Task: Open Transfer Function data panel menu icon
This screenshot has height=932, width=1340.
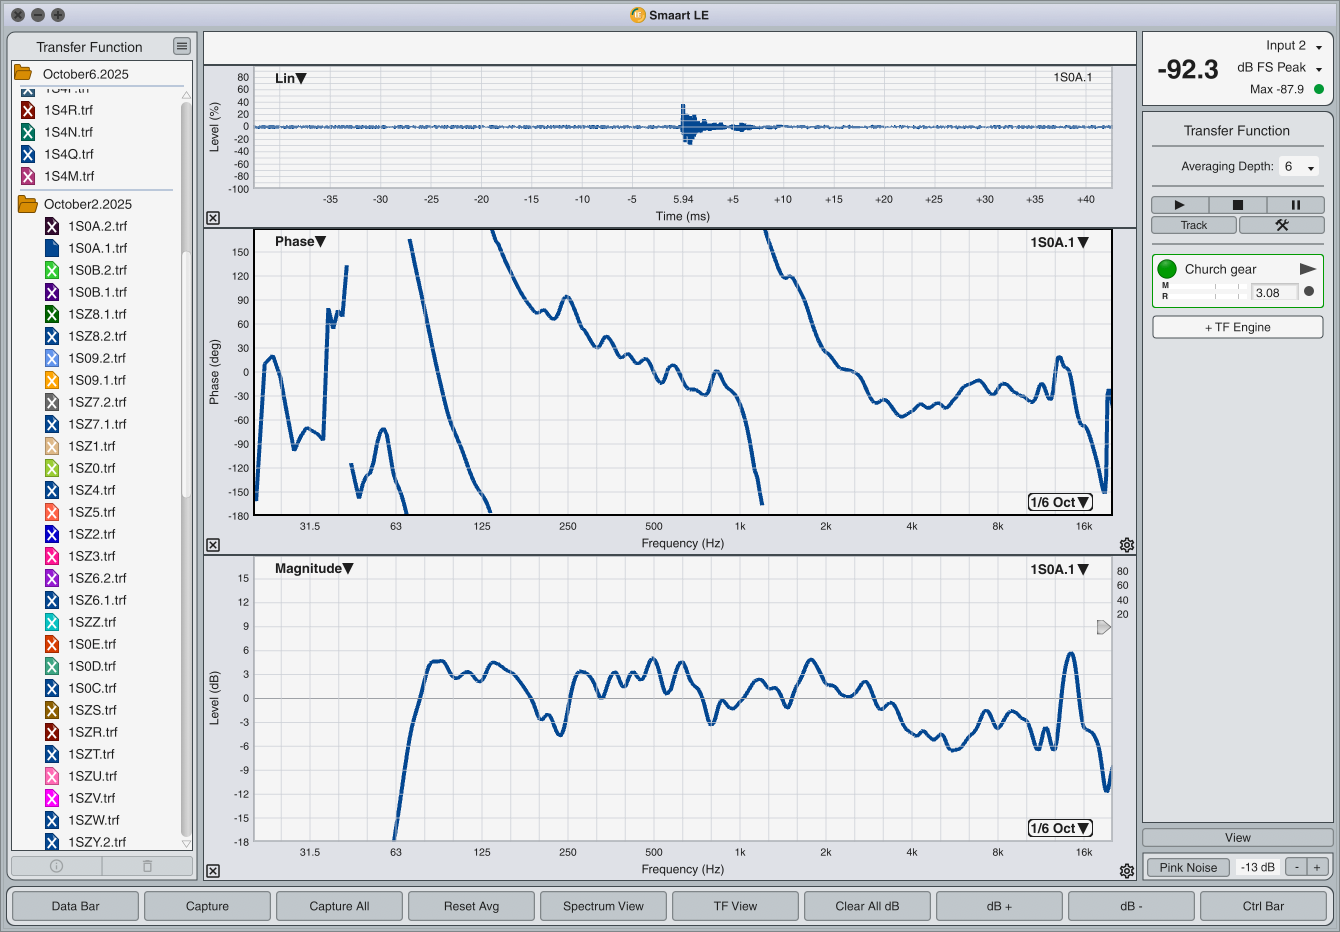Action: (x=181, y=46)
